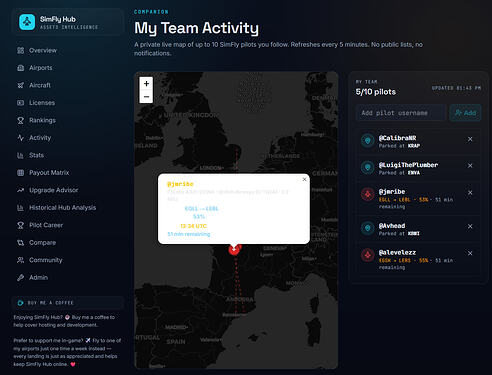492x375 pixels.
Task: Click the @Avhead parked location icon
Action: coord(368,228)
